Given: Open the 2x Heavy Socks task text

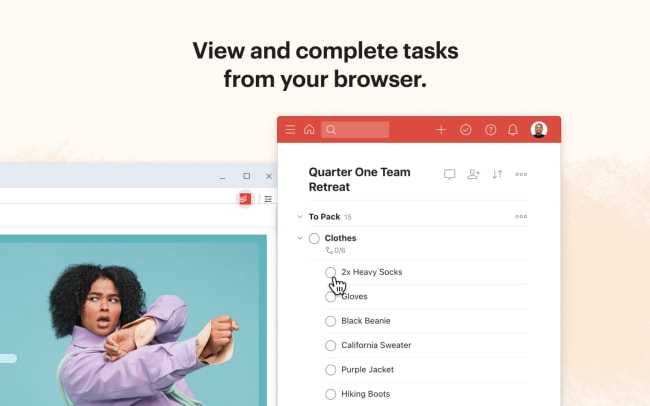Looking at the screenshot, I should (372, 272).
